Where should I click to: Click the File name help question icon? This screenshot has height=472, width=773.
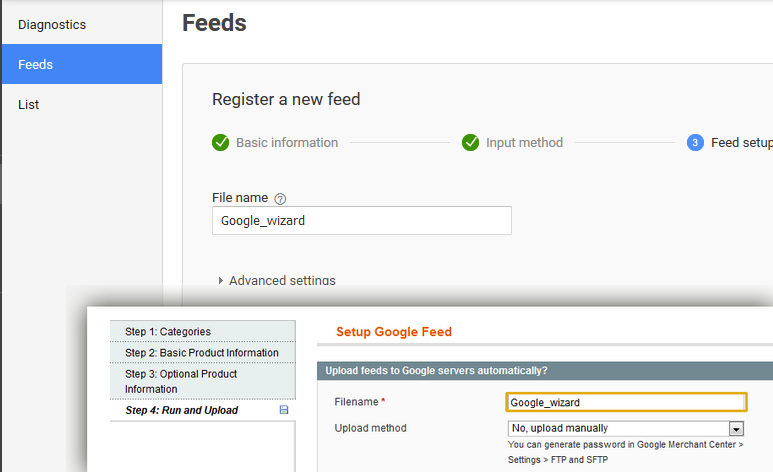[x=280, y=199]
